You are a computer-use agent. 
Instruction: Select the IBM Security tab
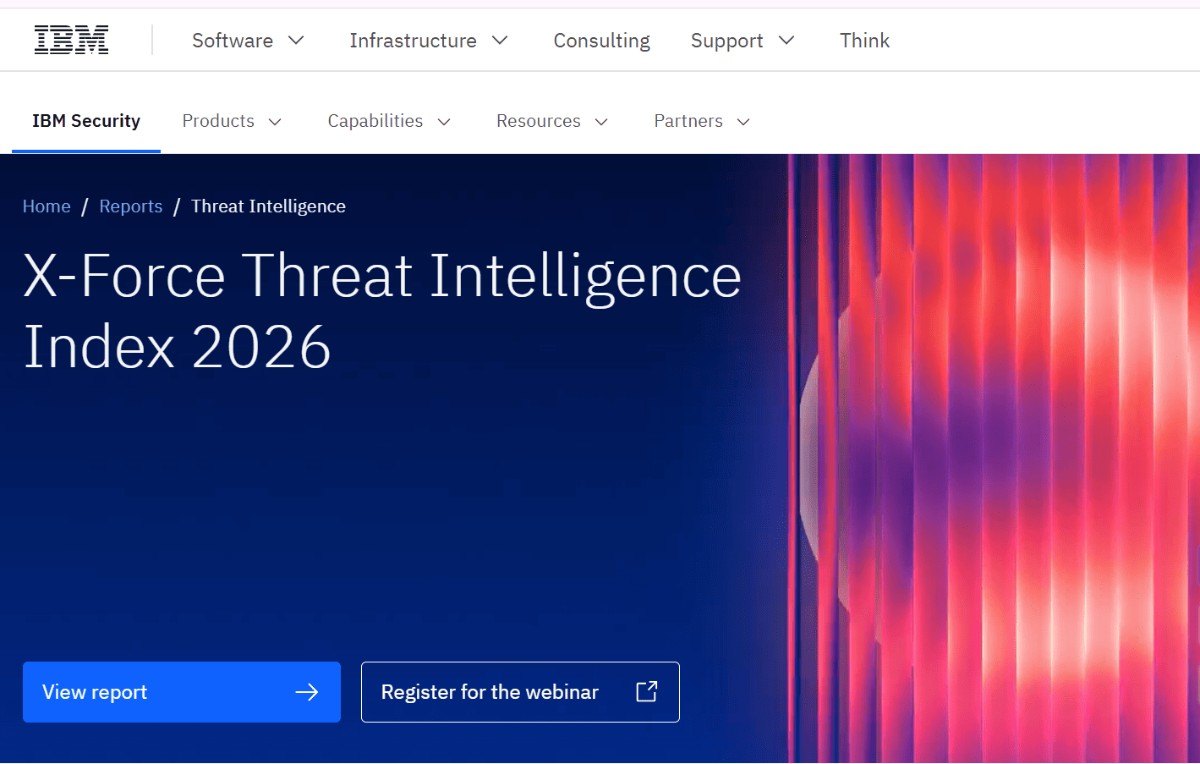coord(86,121)
